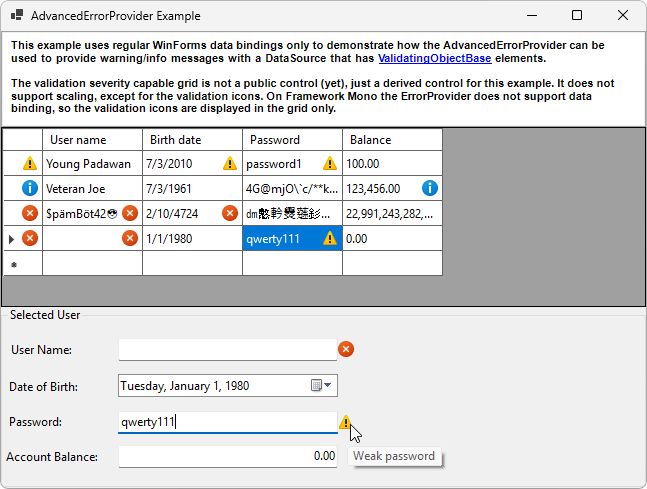Maximize the AdvancedErrorProvider Example window
The image size is (647, 489).
pyautogui.click(x=577, y=15)
